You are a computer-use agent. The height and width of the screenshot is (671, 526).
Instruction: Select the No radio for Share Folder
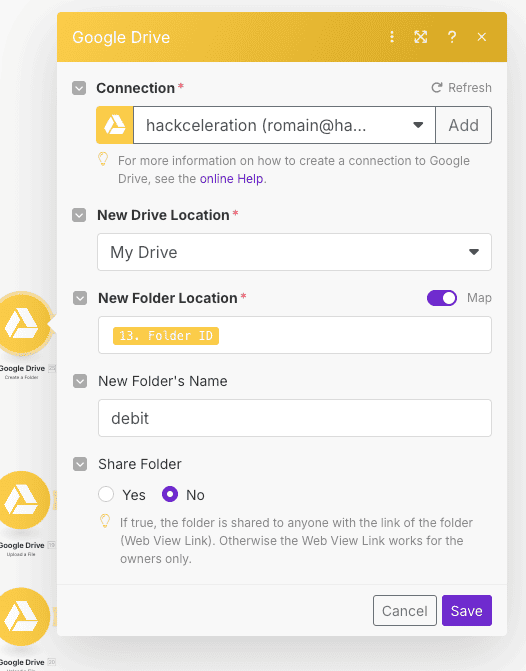pyautogui.click(x=170, y=494)
